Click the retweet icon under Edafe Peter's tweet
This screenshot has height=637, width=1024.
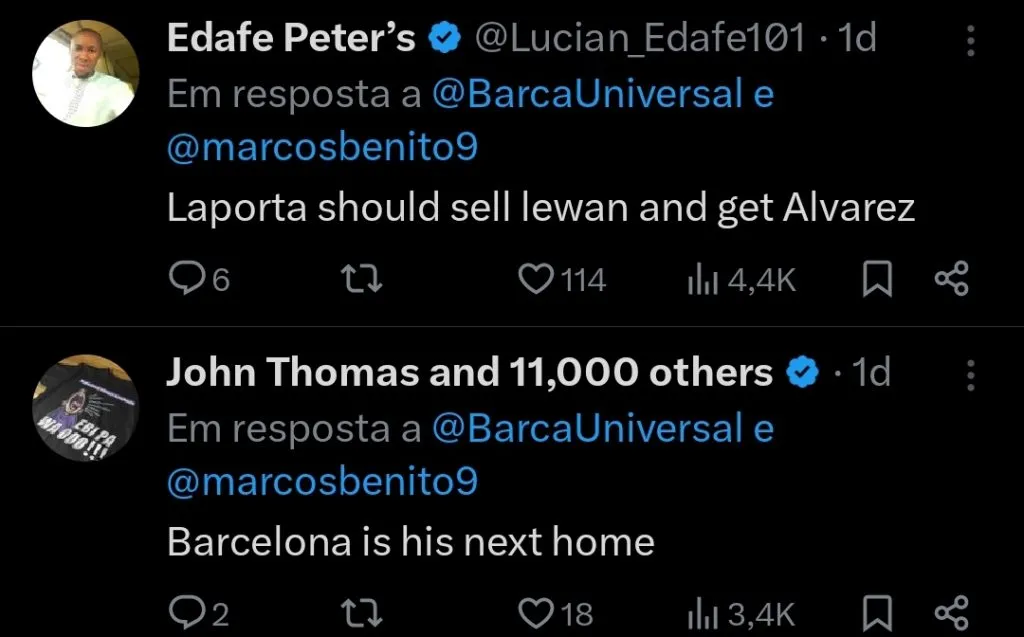[x=360, y=279]
